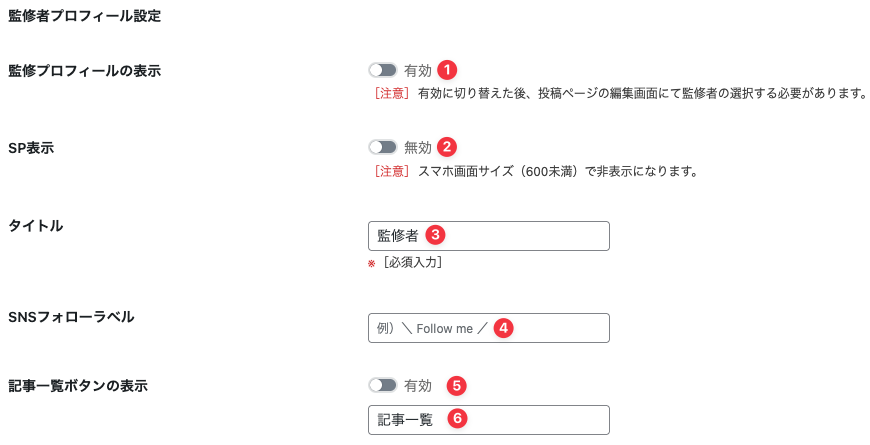Click the 監修プロフィールの表示 label
870x445 pixels.
(x=84, y=71)
